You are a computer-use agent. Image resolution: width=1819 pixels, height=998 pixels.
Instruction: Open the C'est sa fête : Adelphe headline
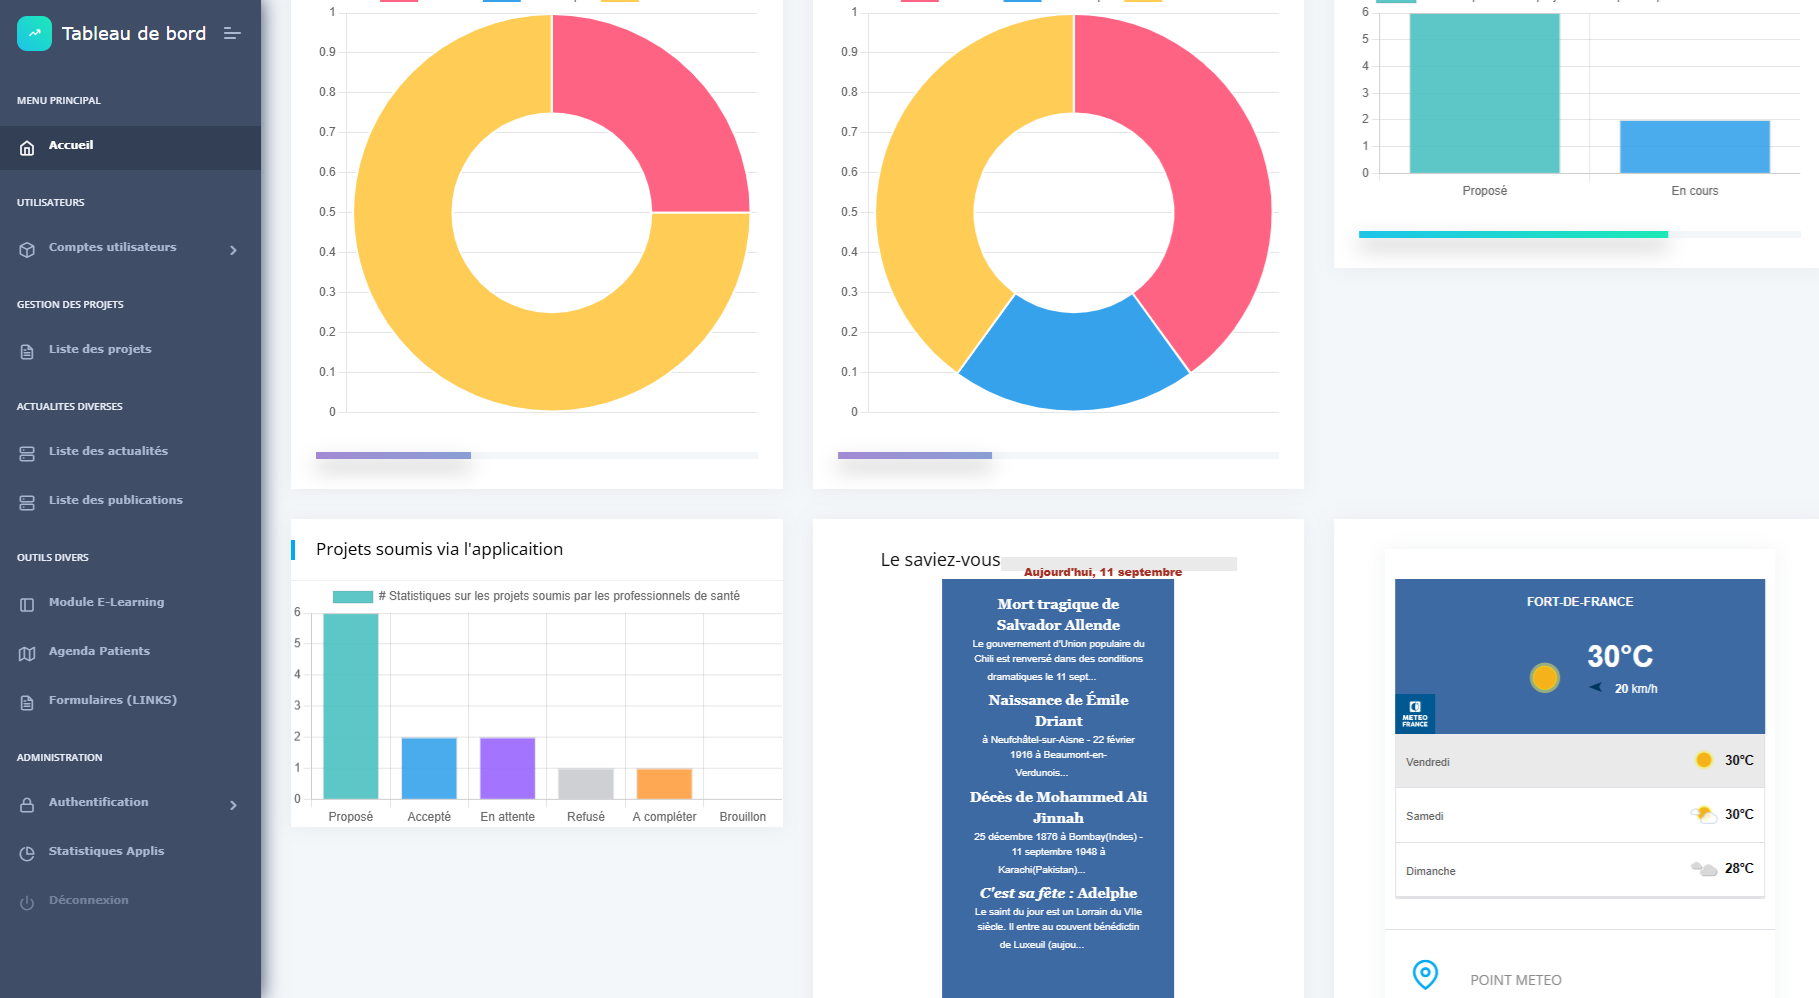[1058, 893]
